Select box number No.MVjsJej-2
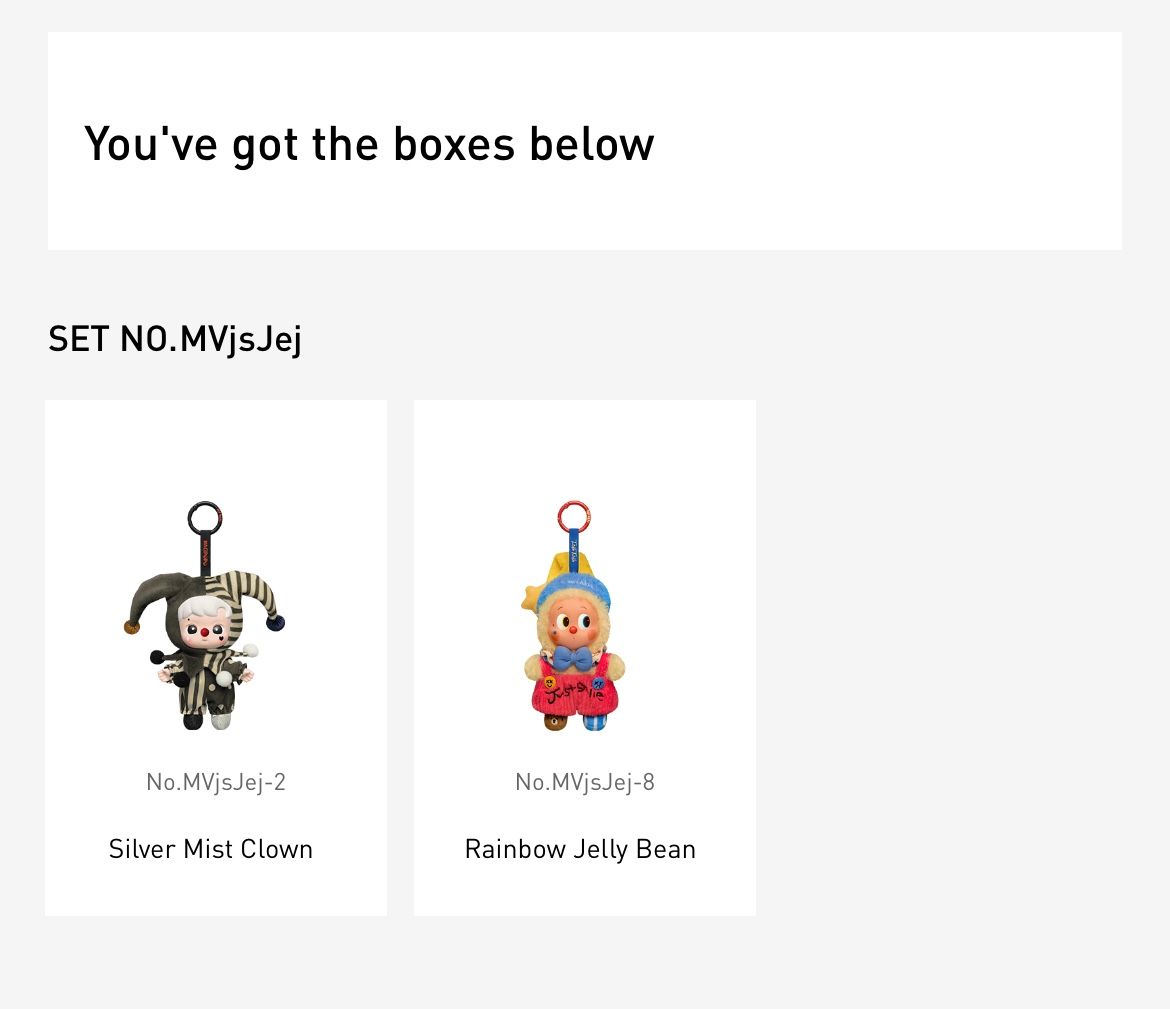This screenshot has width=1170, height=1009. [216, 782]
